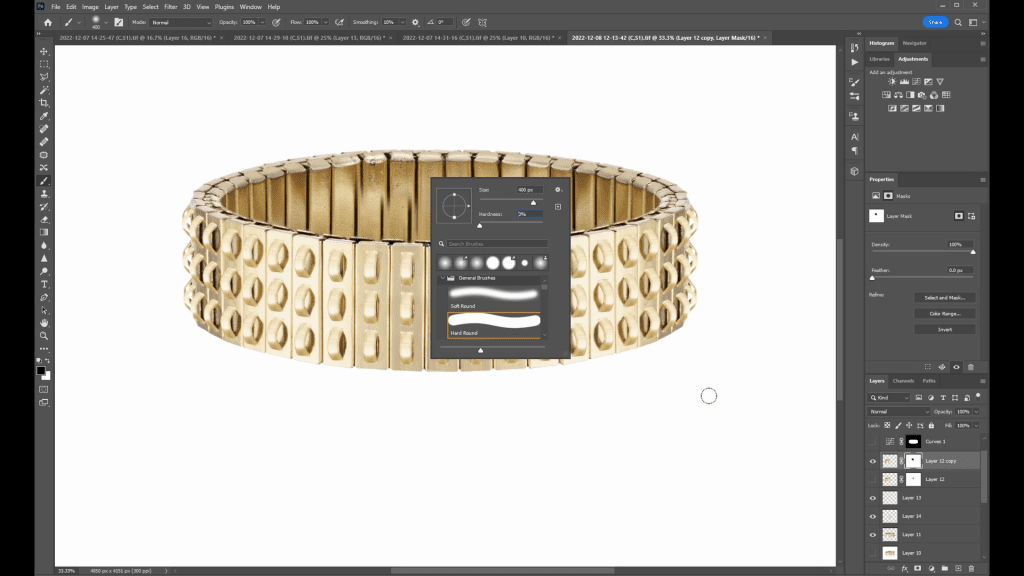
Task: Open the brush Mode dropdown
Action: click(181, 22)
